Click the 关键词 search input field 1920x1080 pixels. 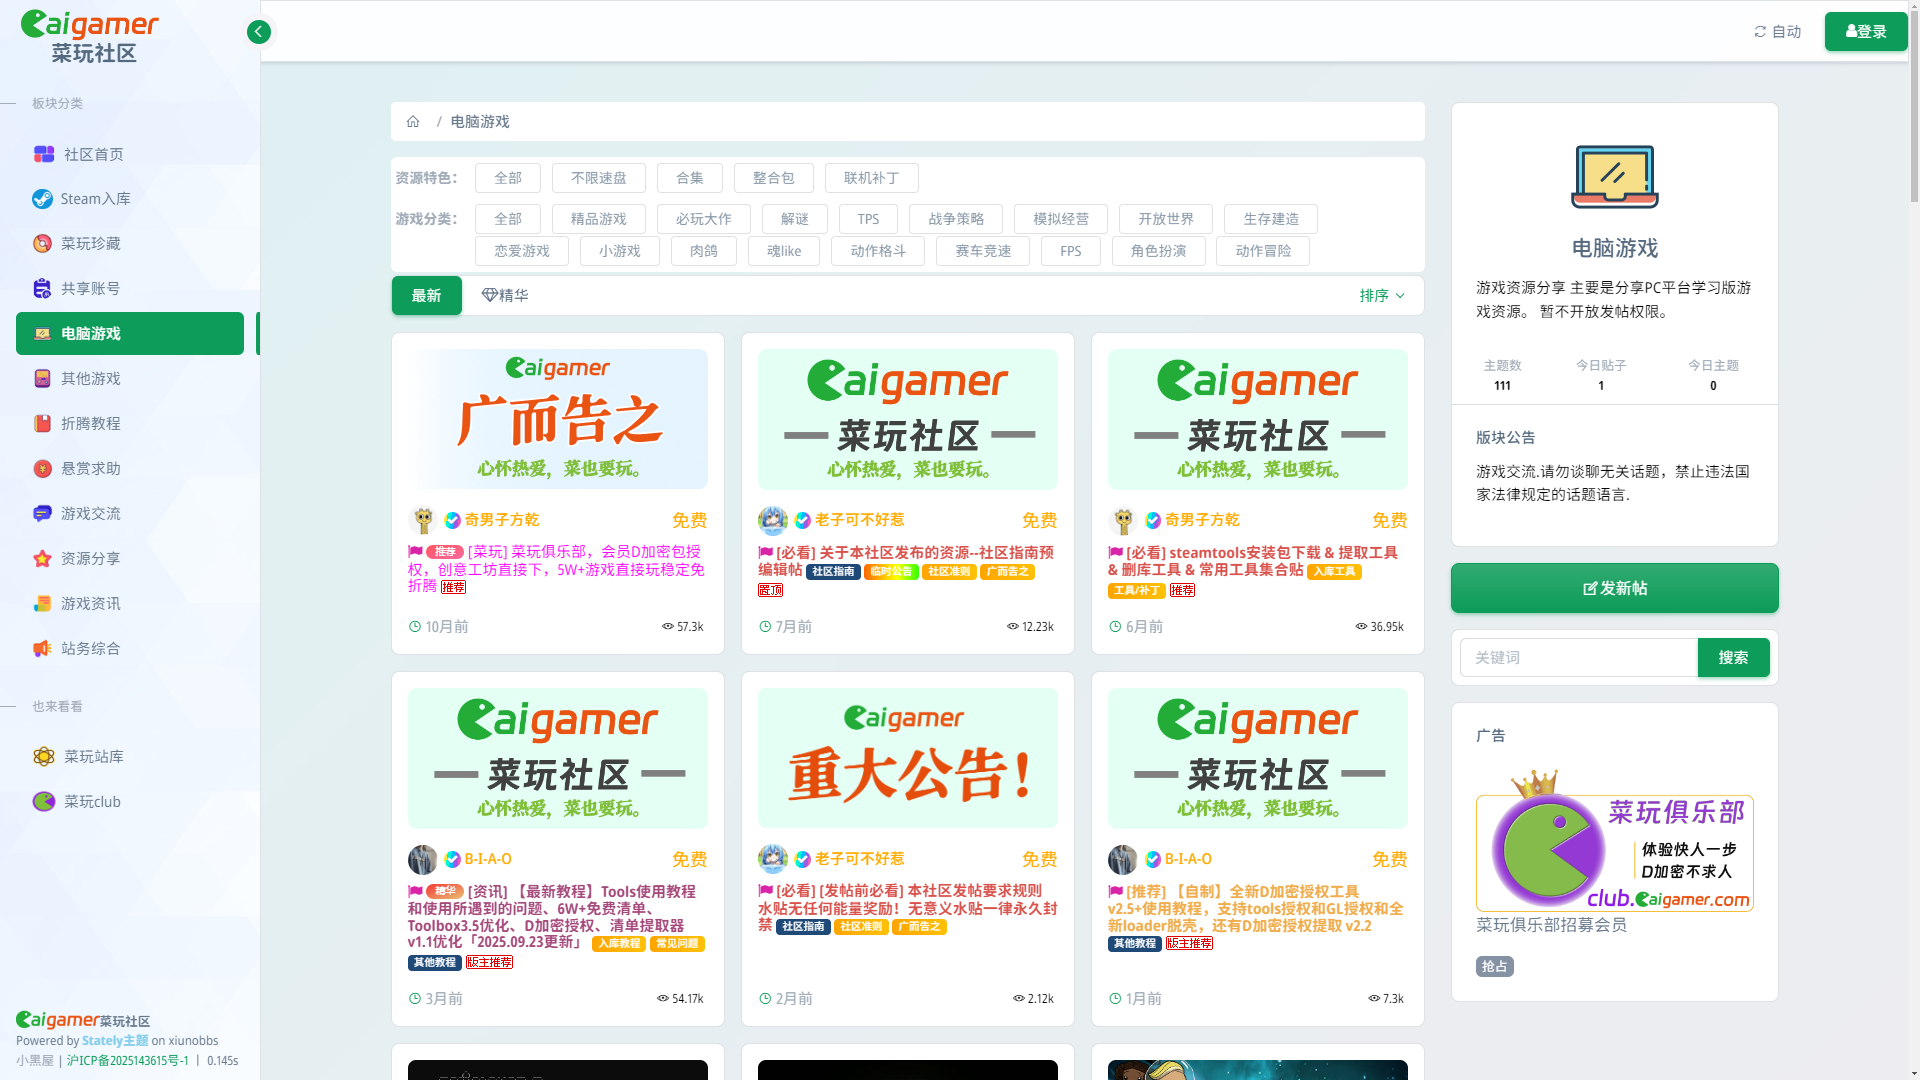[1578, 658]
